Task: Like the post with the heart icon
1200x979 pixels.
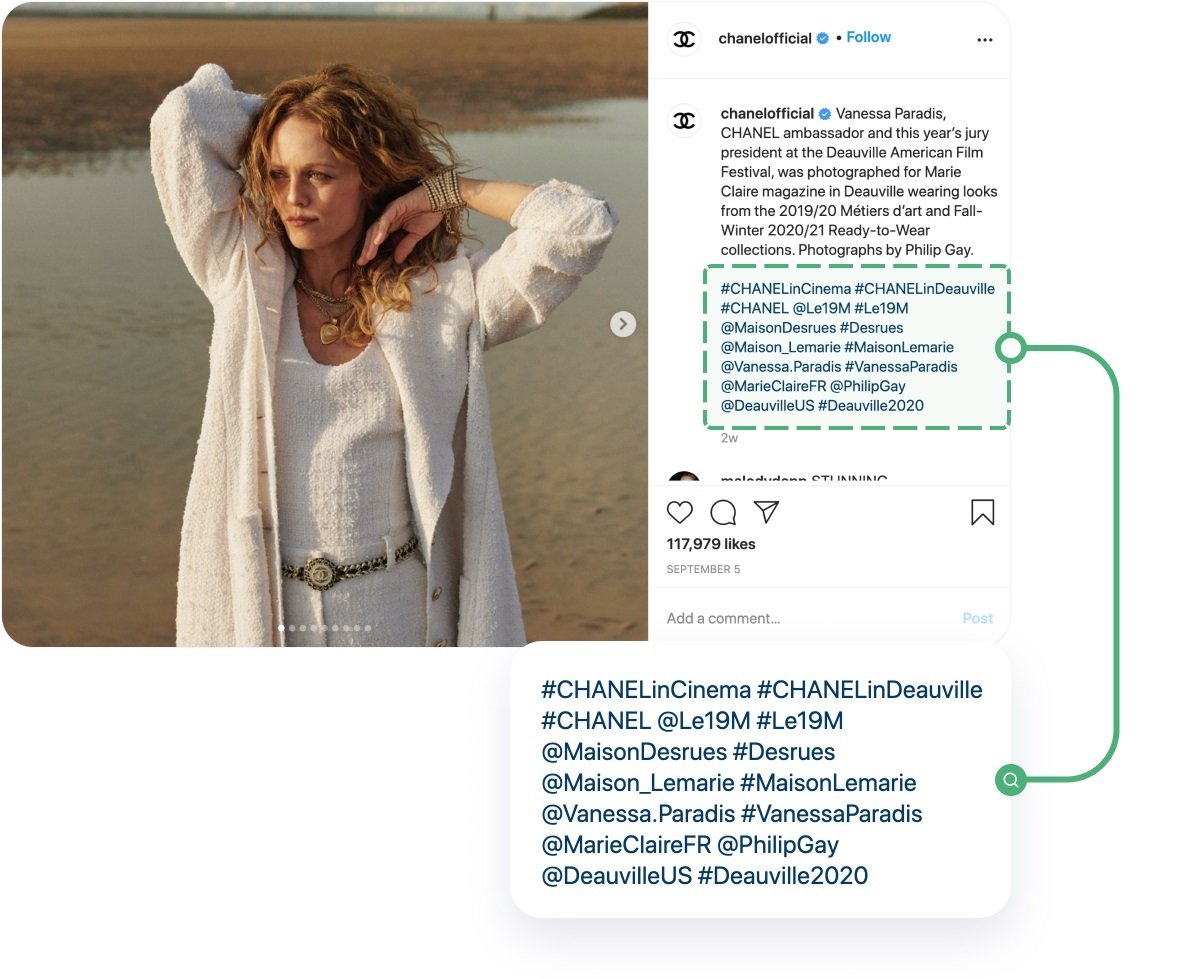Action: pos(680,513)
